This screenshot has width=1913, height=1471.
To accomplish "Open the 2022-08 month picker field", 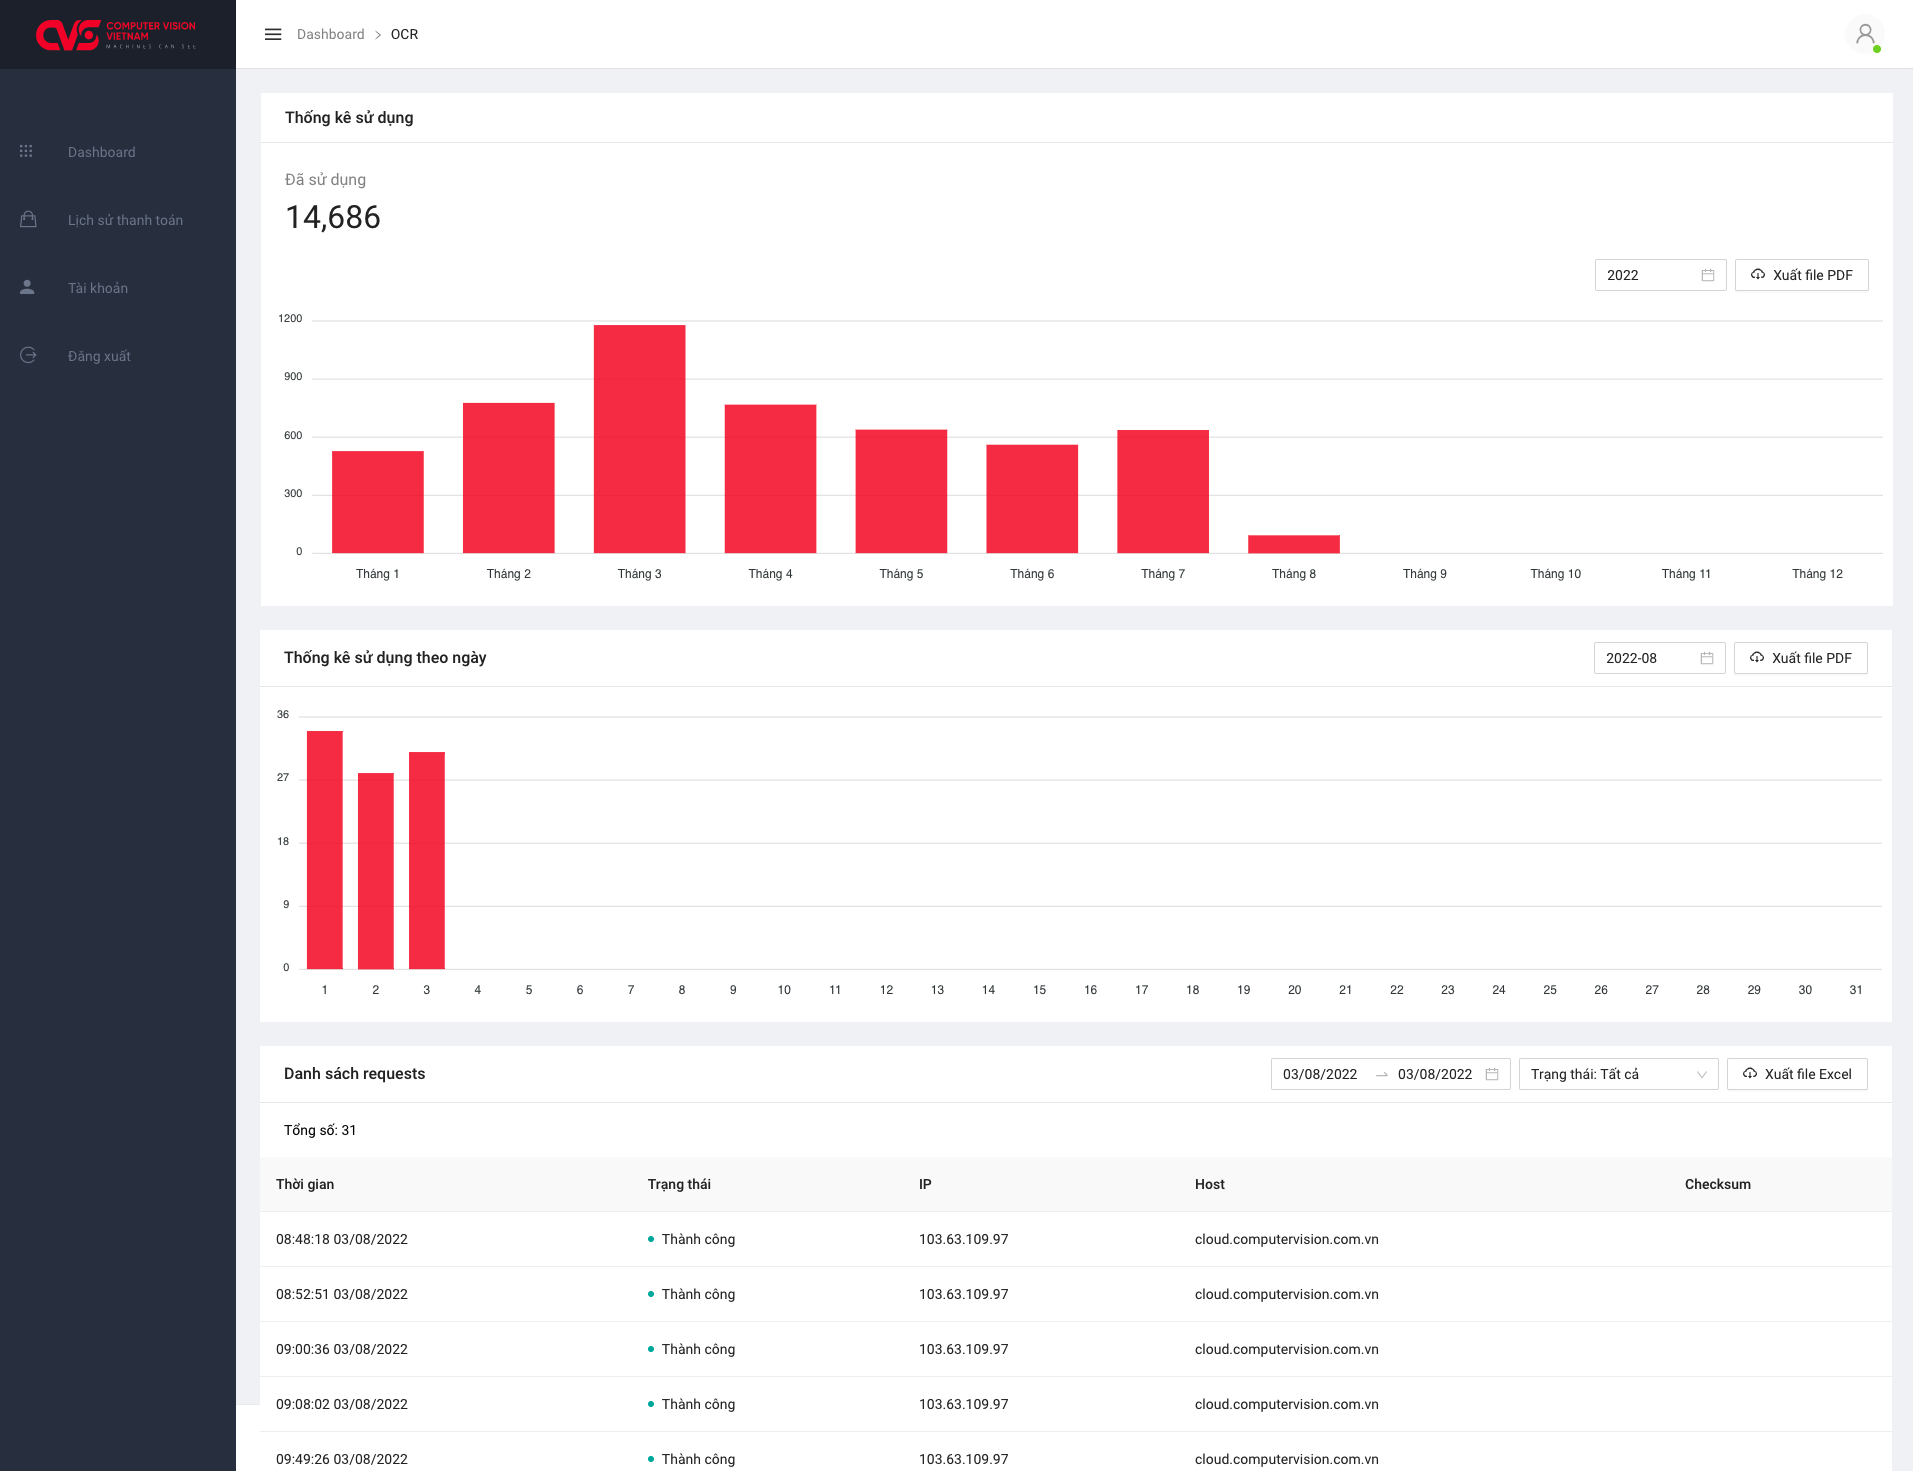I will pyautogui.click(x=1659, y=658).
